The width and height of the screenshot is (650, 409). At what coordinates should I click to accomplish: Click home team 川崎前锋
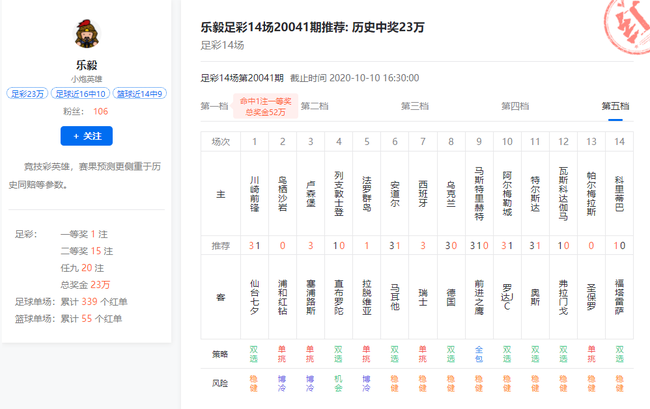pos(255,194)
